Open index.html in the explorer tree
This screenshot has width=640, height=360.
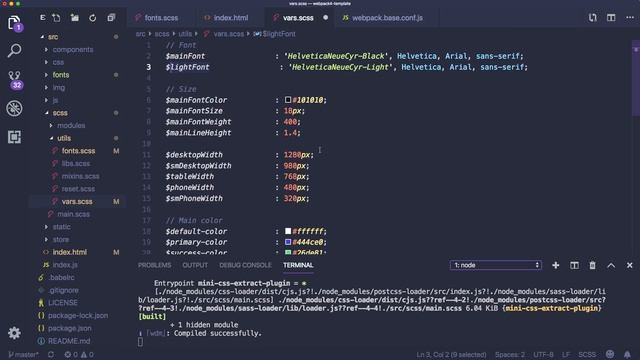point(69,252)
